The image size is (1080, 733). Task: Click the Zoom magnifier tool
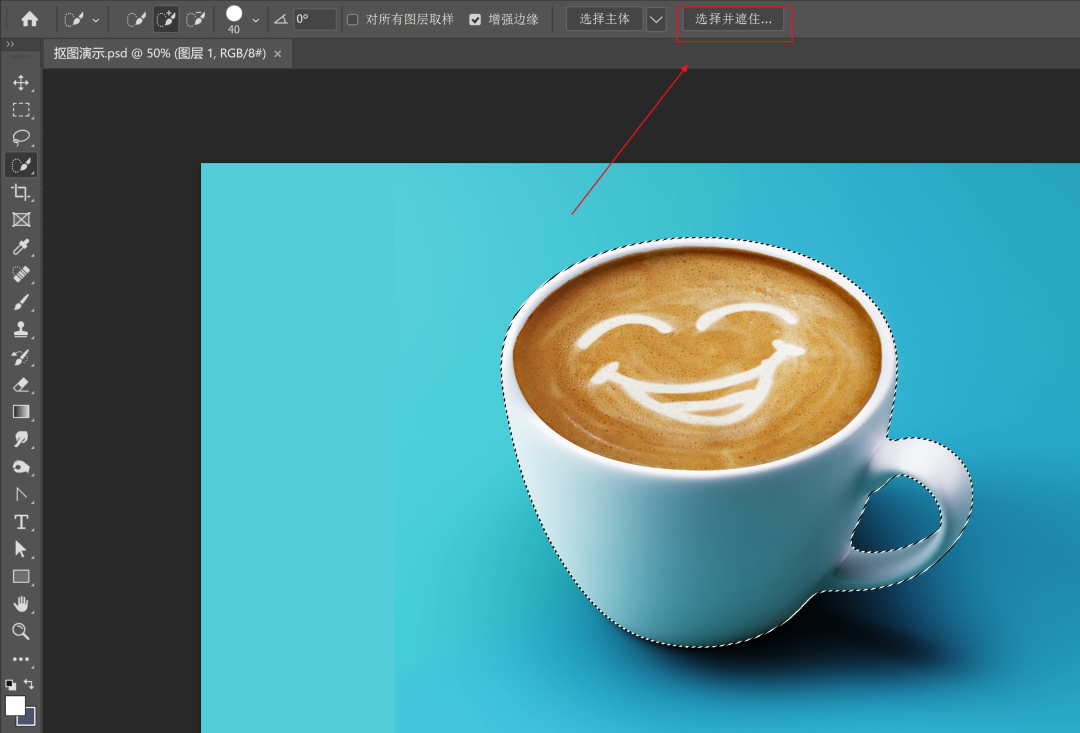[x=20, y=631]
